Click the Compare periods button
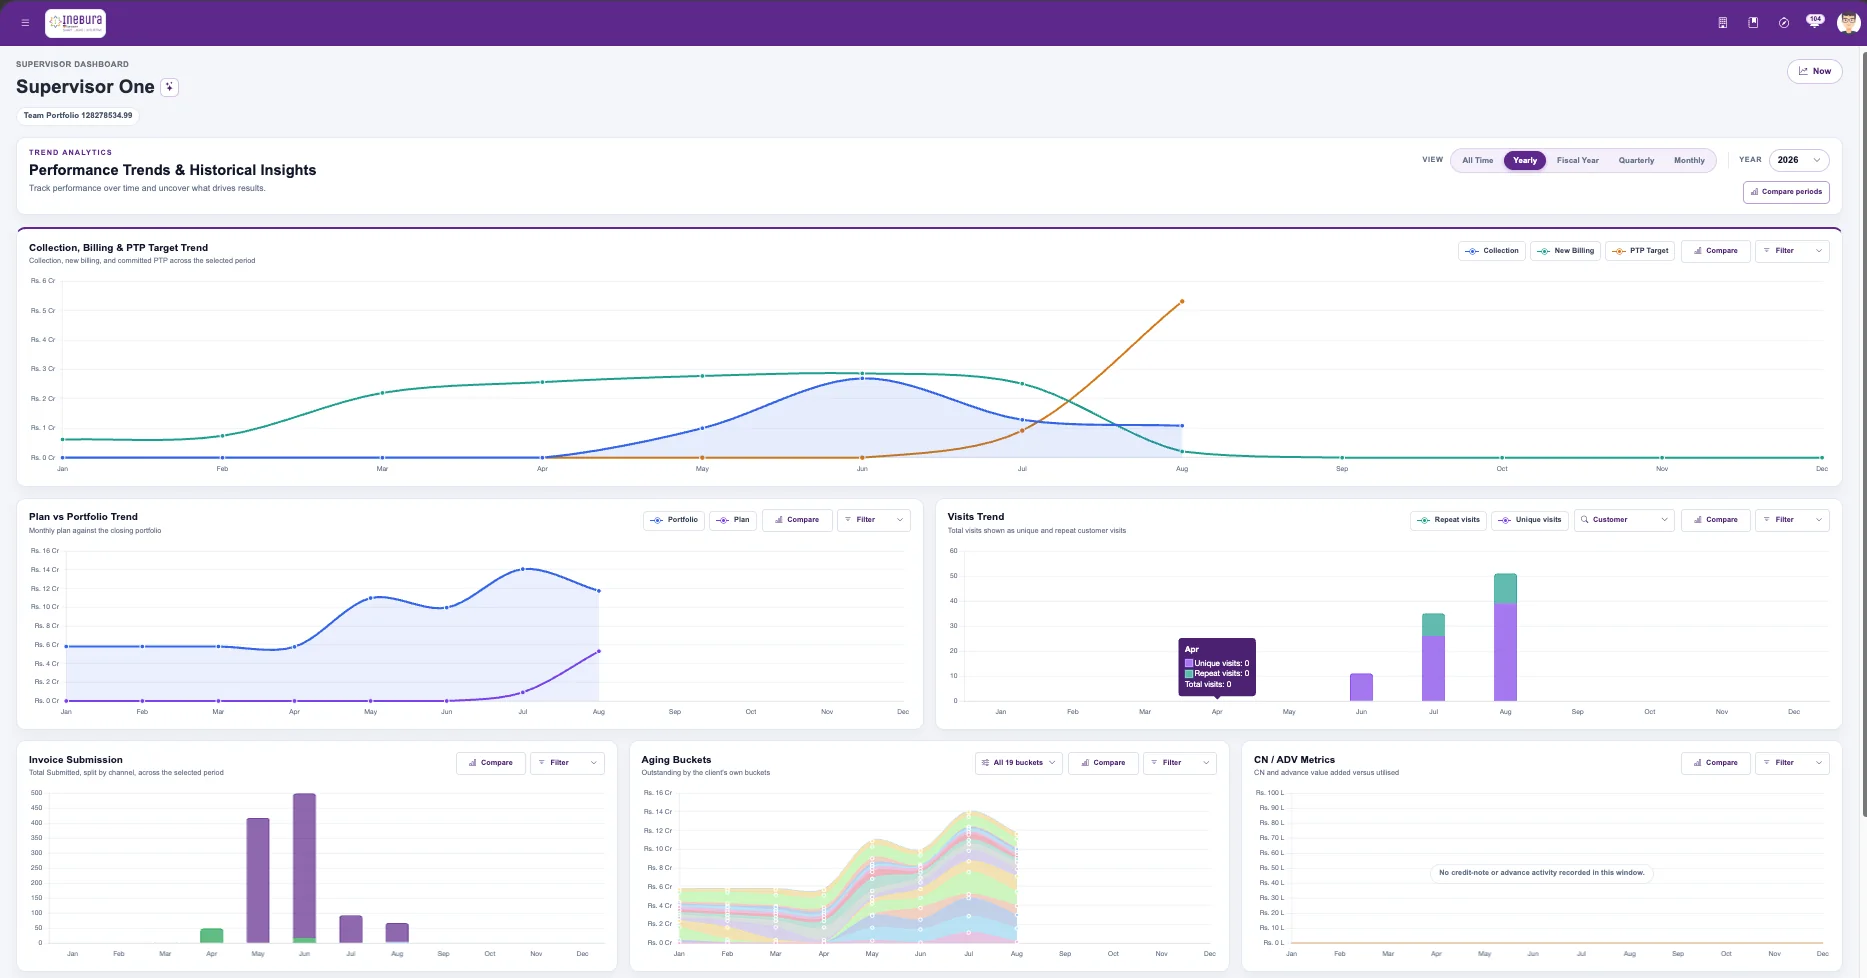1867x978 pixels. pyautogui.click(x=1786, y=192)
